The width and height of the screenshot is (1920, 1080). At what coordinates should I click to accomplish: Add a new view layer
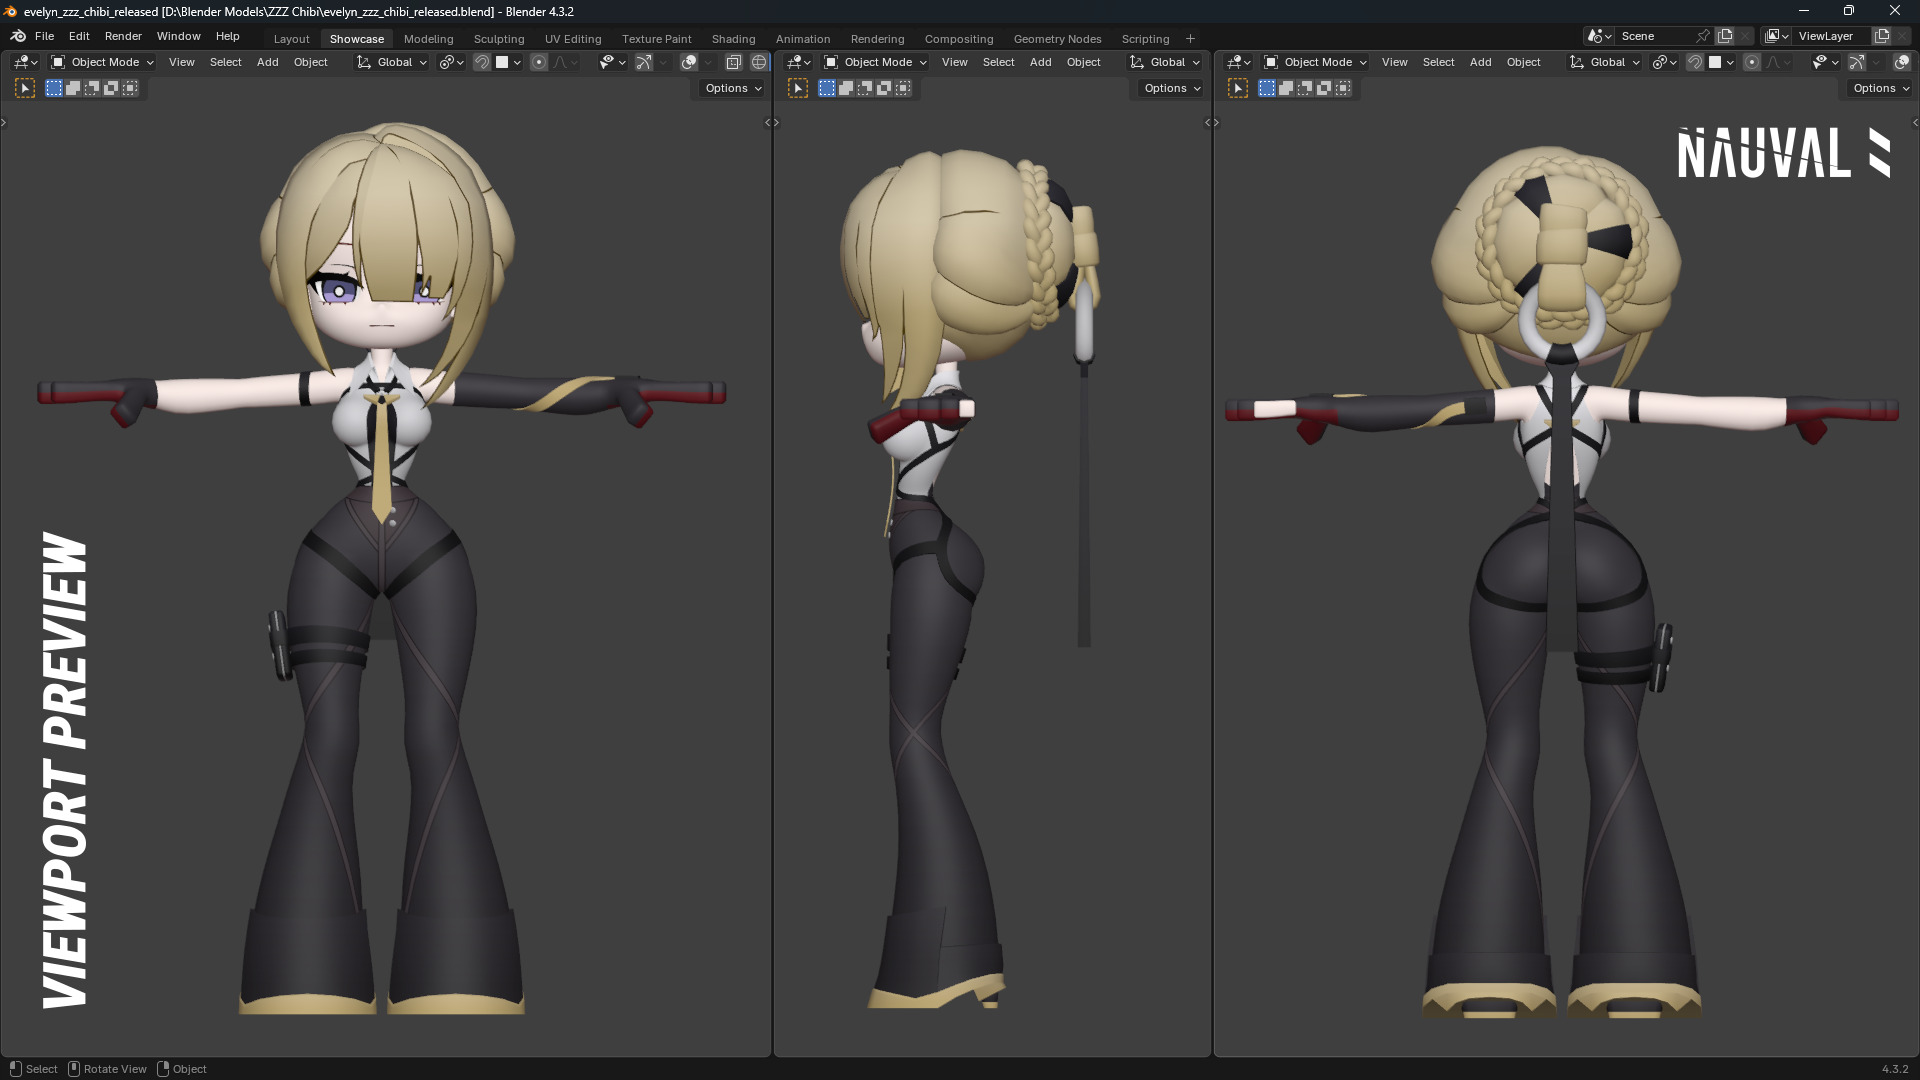[x=1881, y=36]
